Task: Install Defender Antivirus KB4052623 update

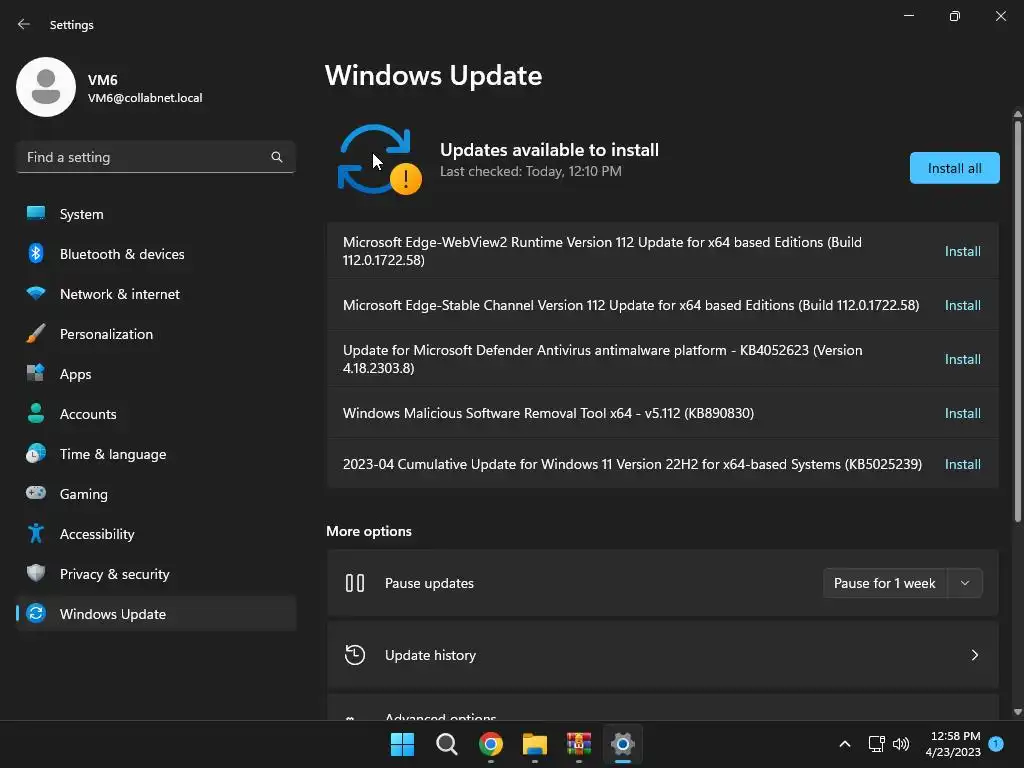Action: click(963, 359)
